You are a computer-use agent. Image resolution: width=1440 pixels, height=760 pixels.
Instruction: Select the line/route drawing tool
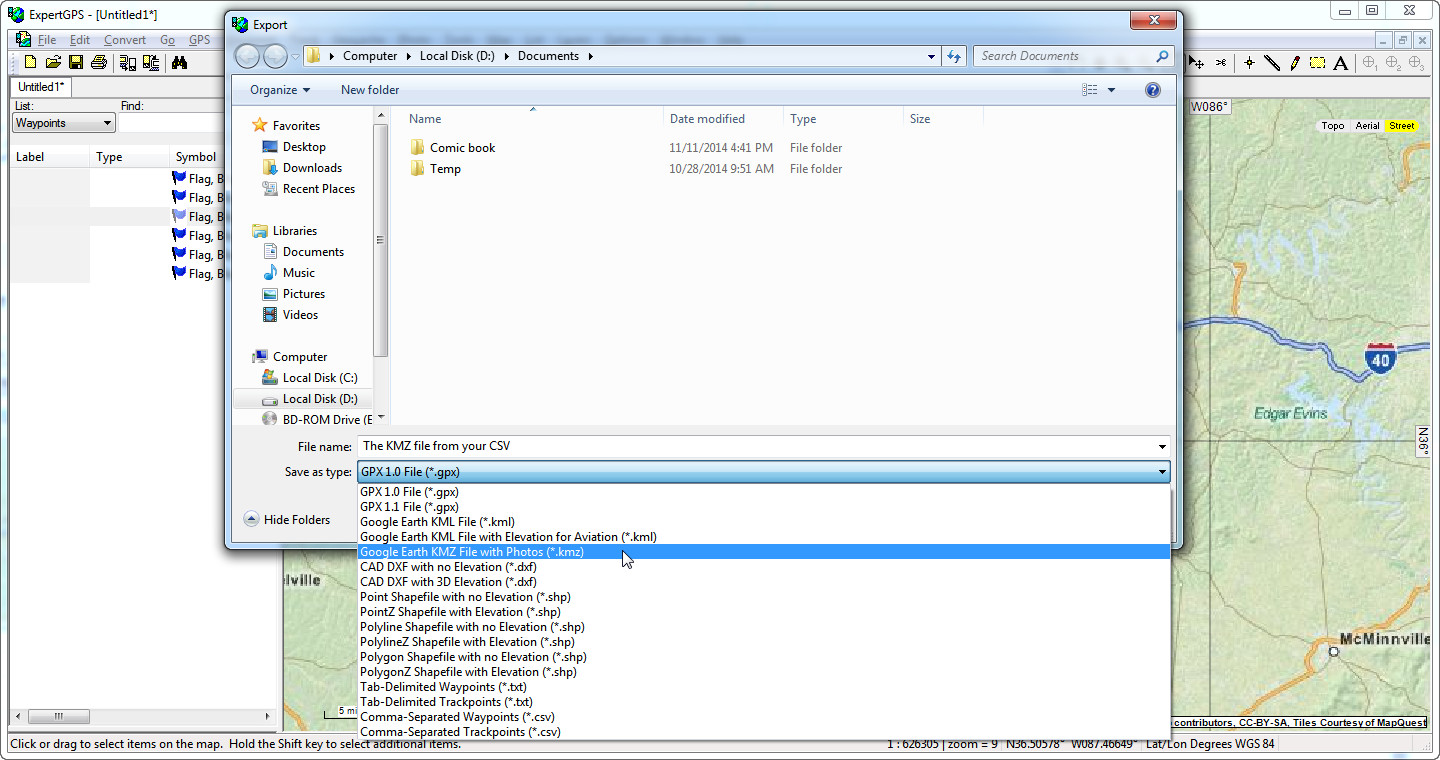1272,63
